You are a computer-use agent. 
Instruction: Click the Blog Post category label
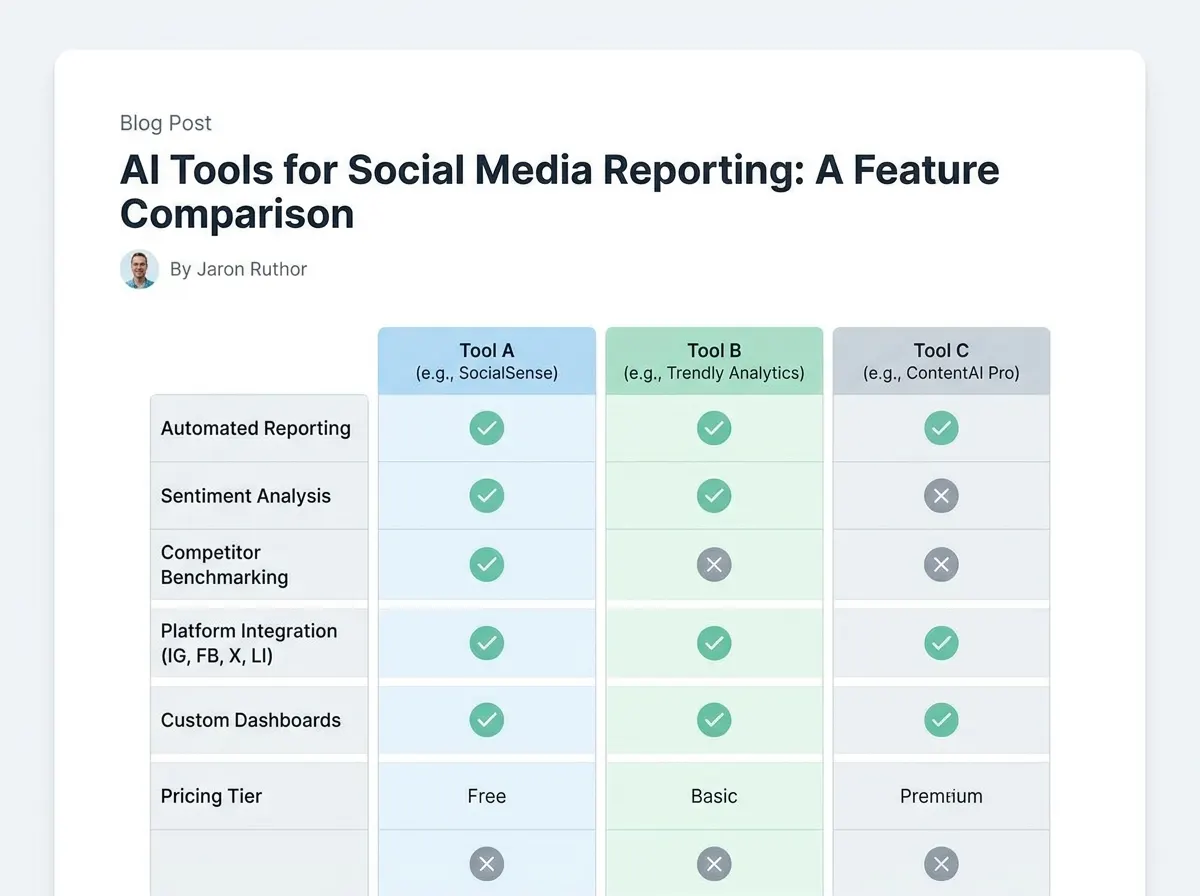166,123
